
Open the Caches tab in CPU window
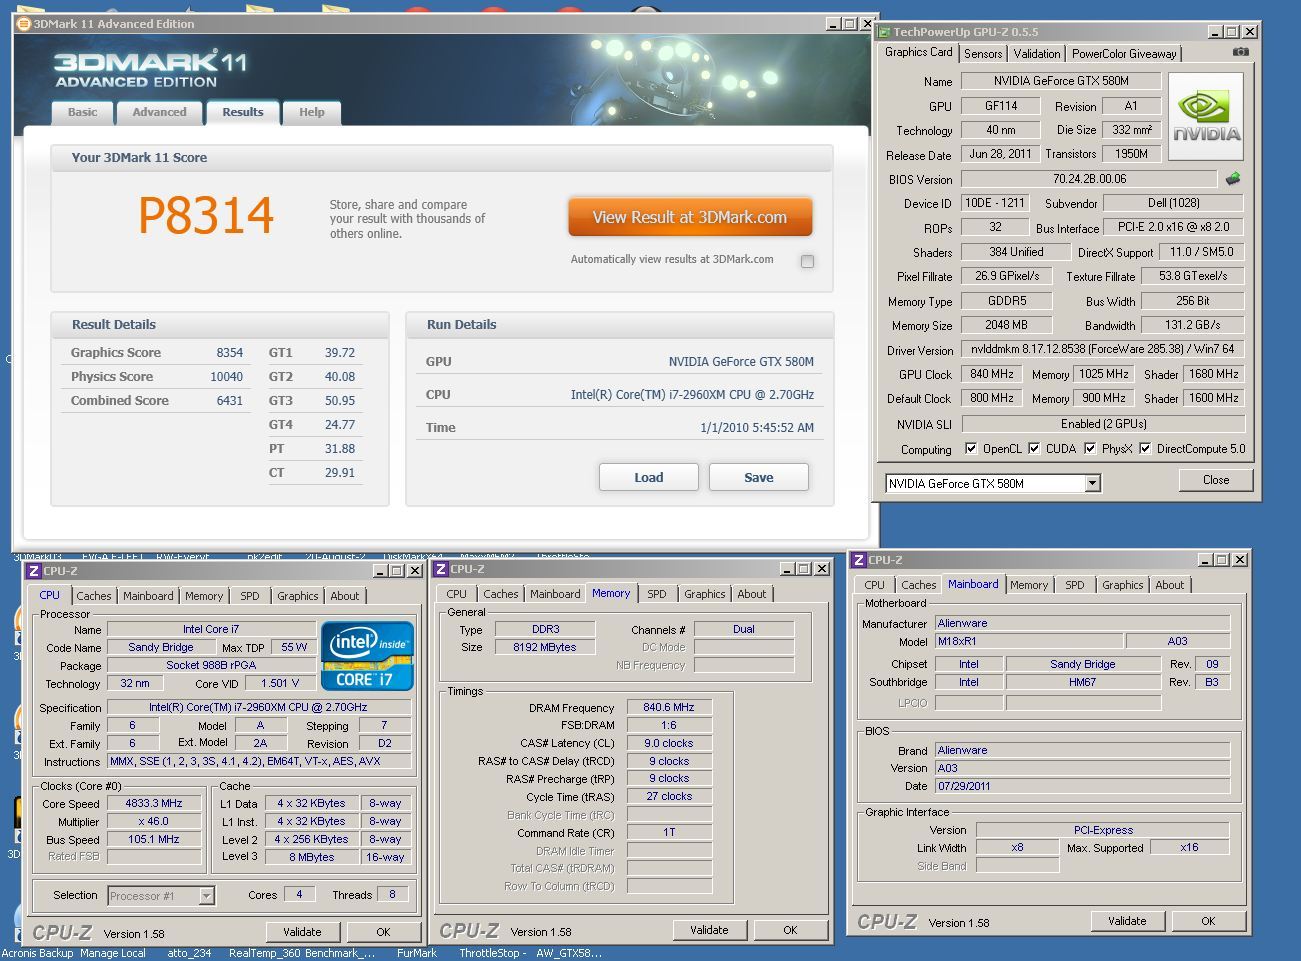(x=94, y=596)
